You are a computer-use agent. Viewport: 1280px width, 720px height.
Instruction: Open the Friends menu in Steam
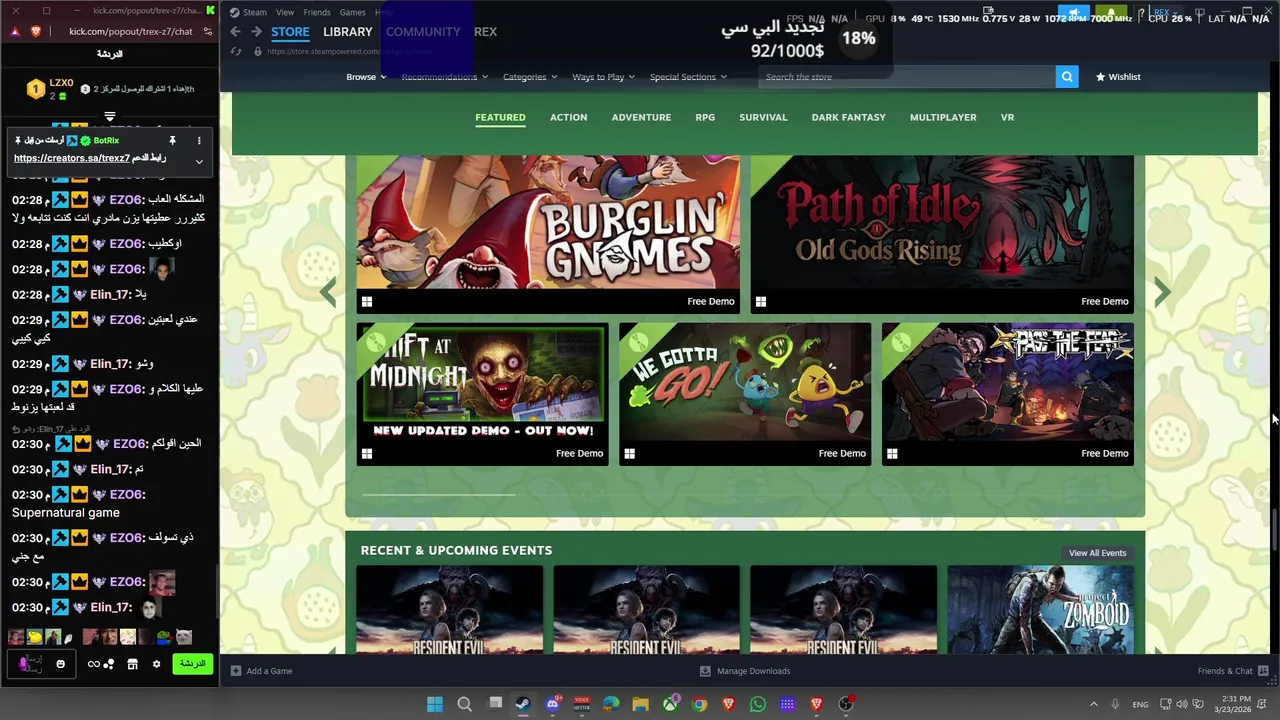coord(317,13)
